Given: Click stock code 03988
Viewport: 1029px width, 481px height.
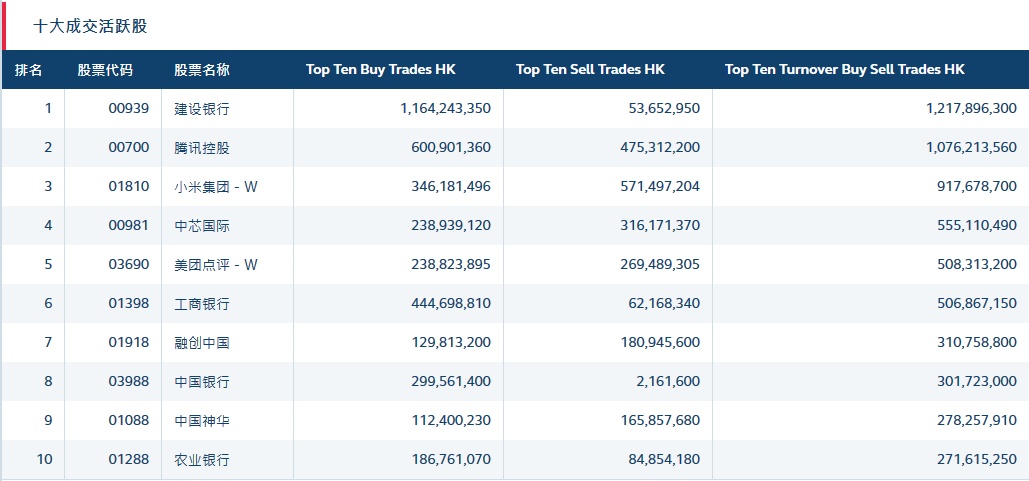Looking at the screenshot, I should 128,382.
